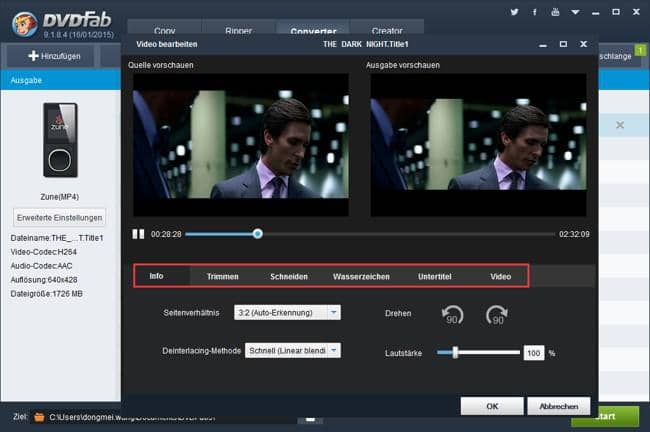The image size is (650, 432).
Task: Open the Facebook link icon
Action: pyautogui.click(x=535, y=12)
